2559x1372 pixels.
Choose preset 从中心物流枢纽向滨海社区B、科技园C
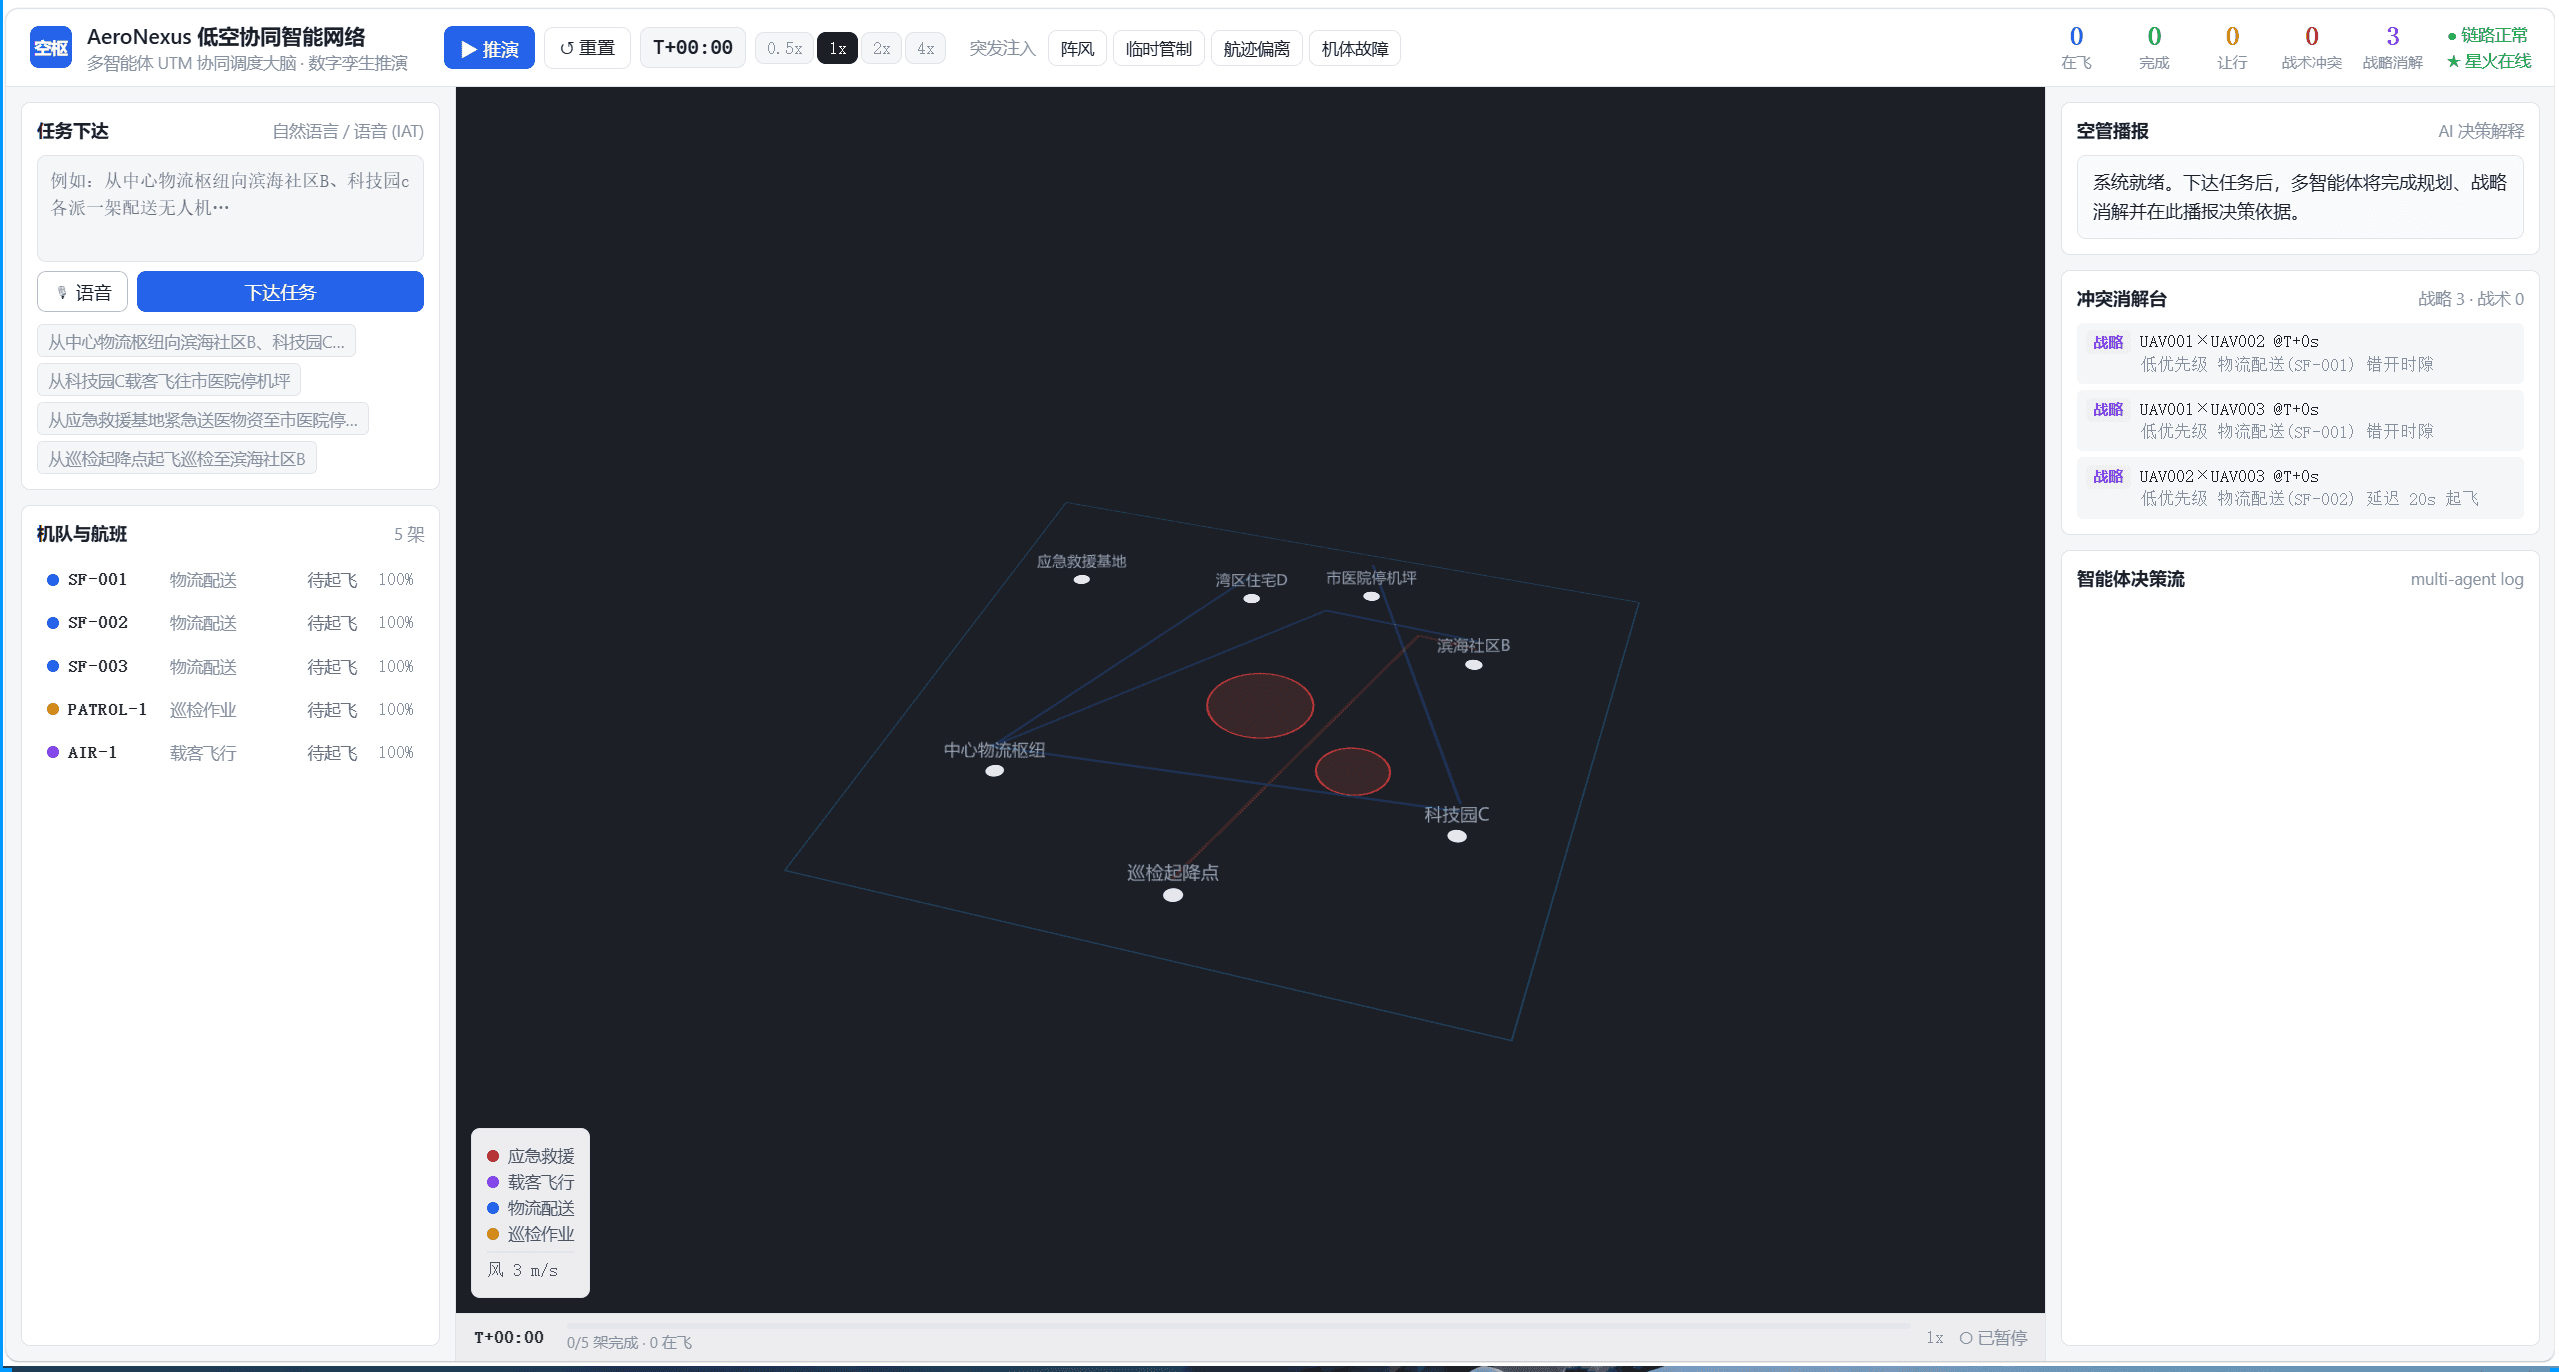pos(196,342)
